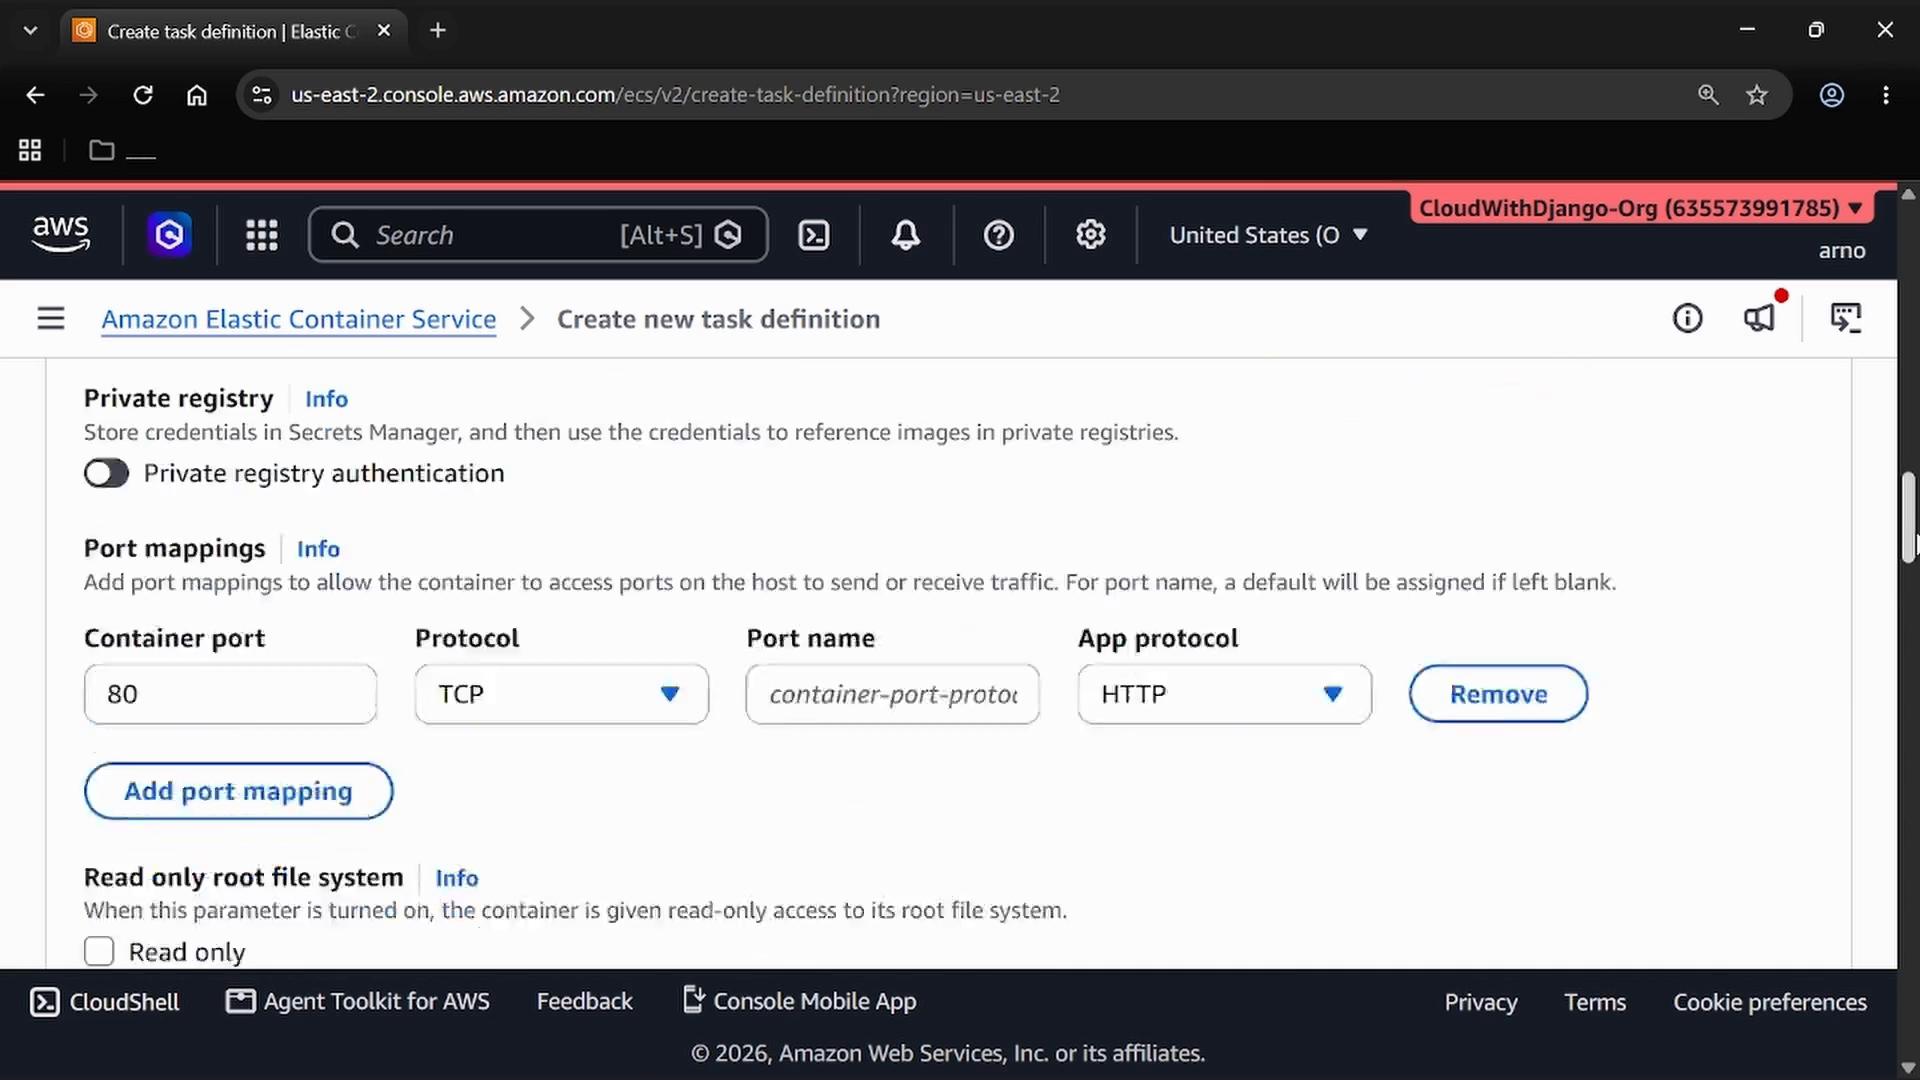The image size is (1920, 1080).
Task: Open Info link for Private registry
Action: (327, 399)
